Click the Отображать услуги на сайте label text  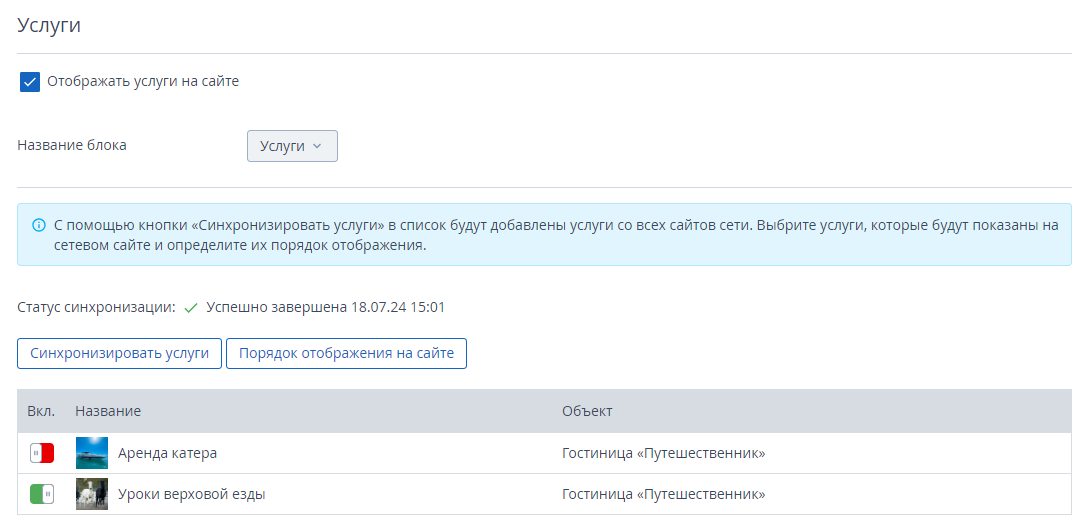[143, 81]
